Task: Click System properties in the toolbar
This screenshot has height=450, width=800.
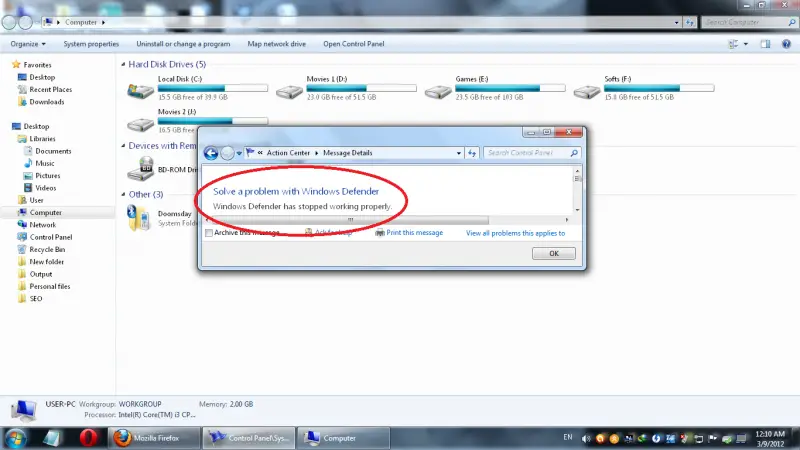Action: click(x=91, y=44)
